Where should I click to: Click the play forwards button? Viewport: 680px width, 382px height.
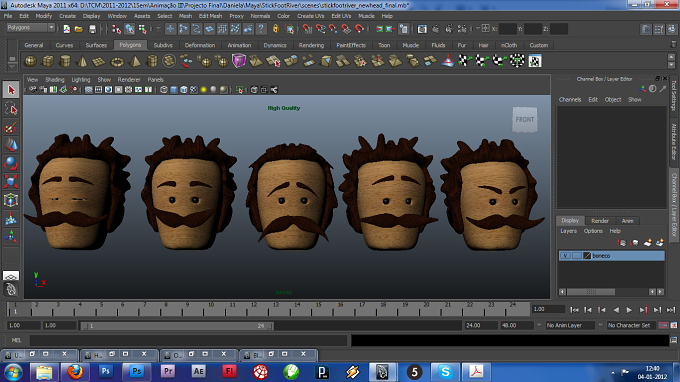629,310
